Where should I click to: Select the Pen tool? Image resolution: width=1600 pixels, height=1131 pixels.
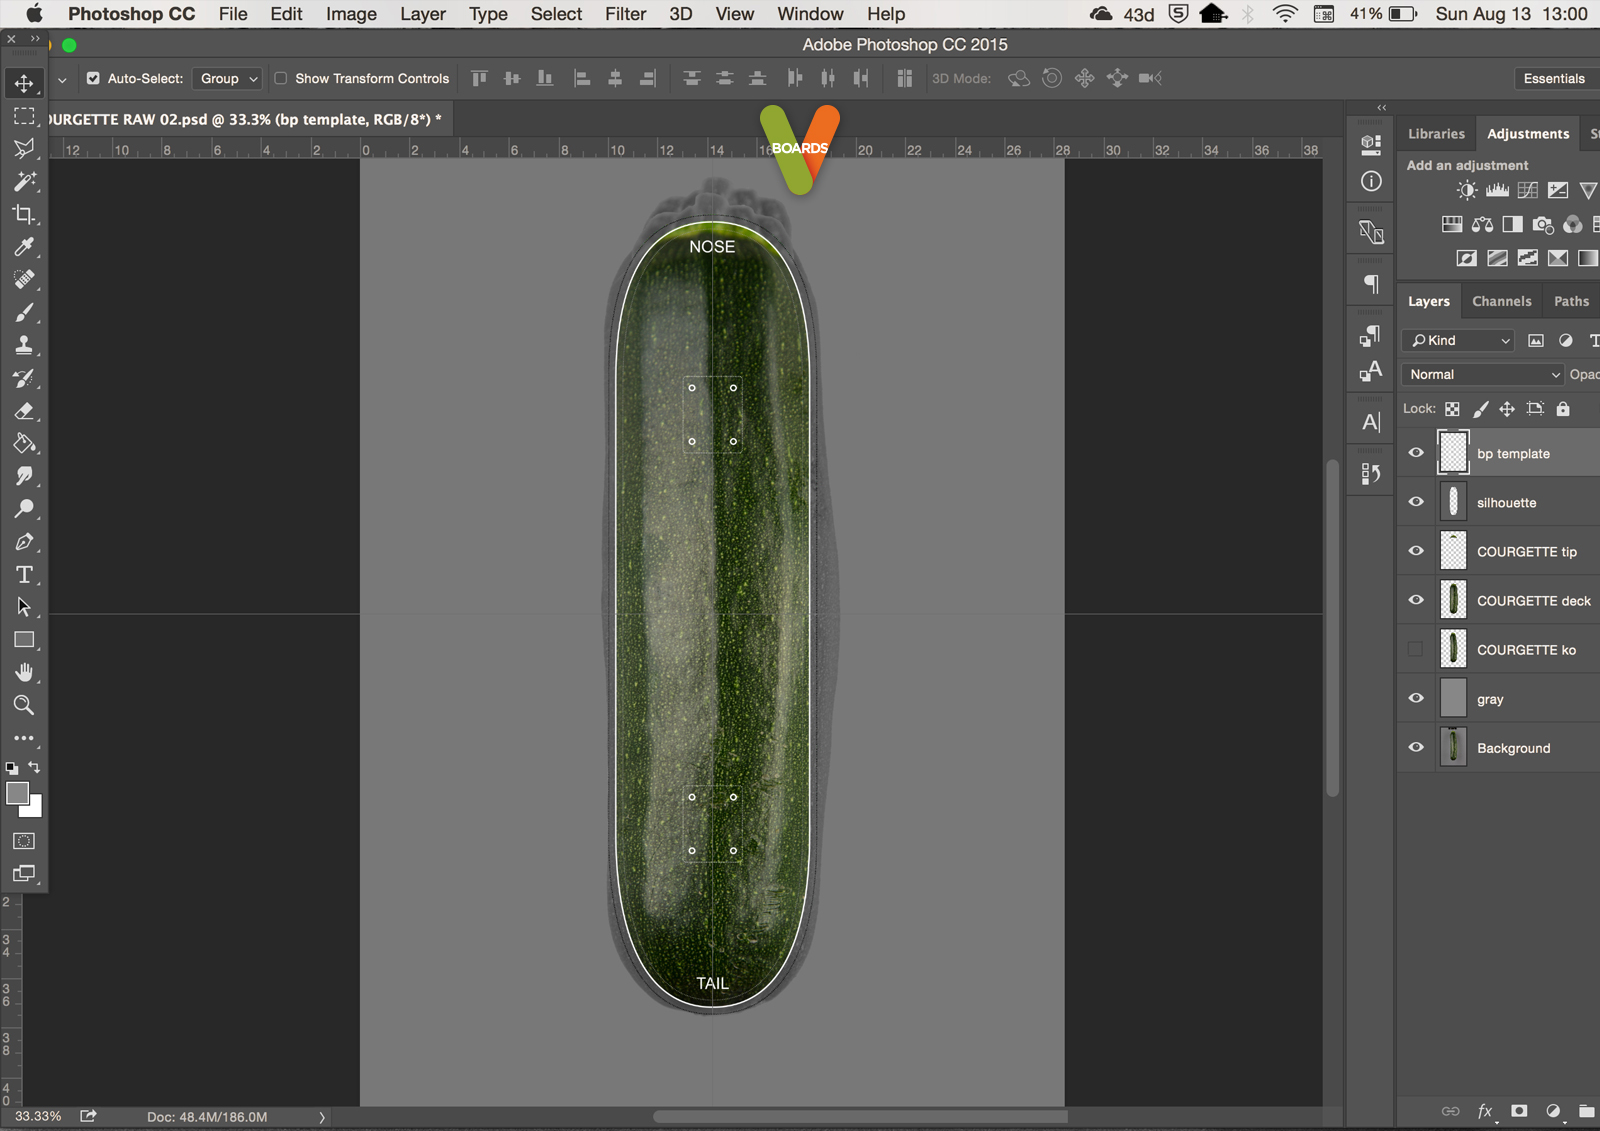pos(24,542)
